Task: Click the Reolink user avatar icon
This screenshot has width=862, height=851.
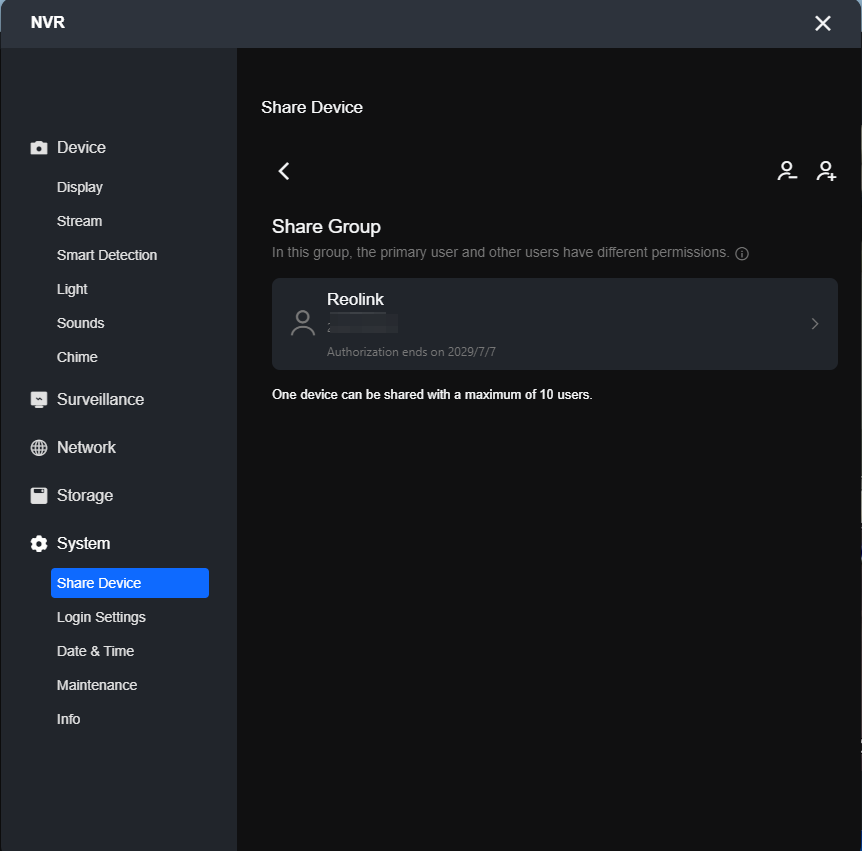Action: (303, 323)
